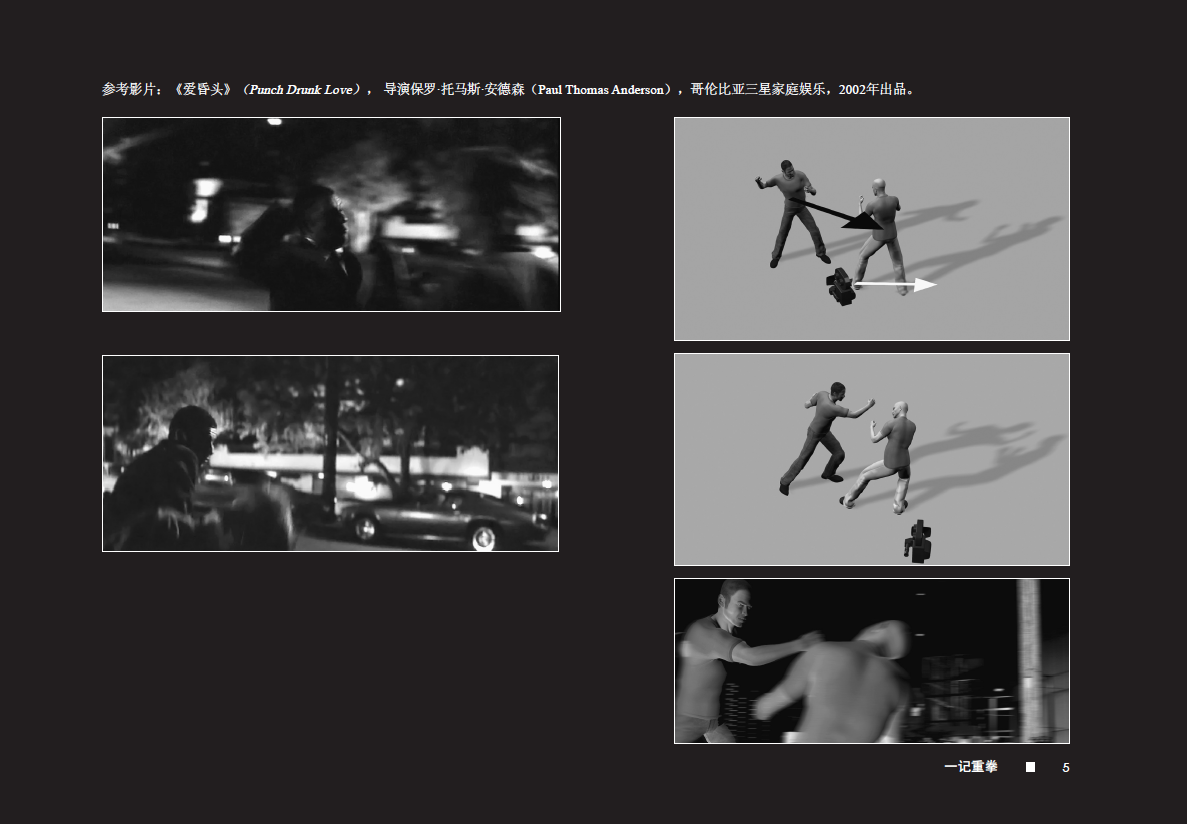
Task: Click the white arrow near the camera
Action: [x=896, y=285]
